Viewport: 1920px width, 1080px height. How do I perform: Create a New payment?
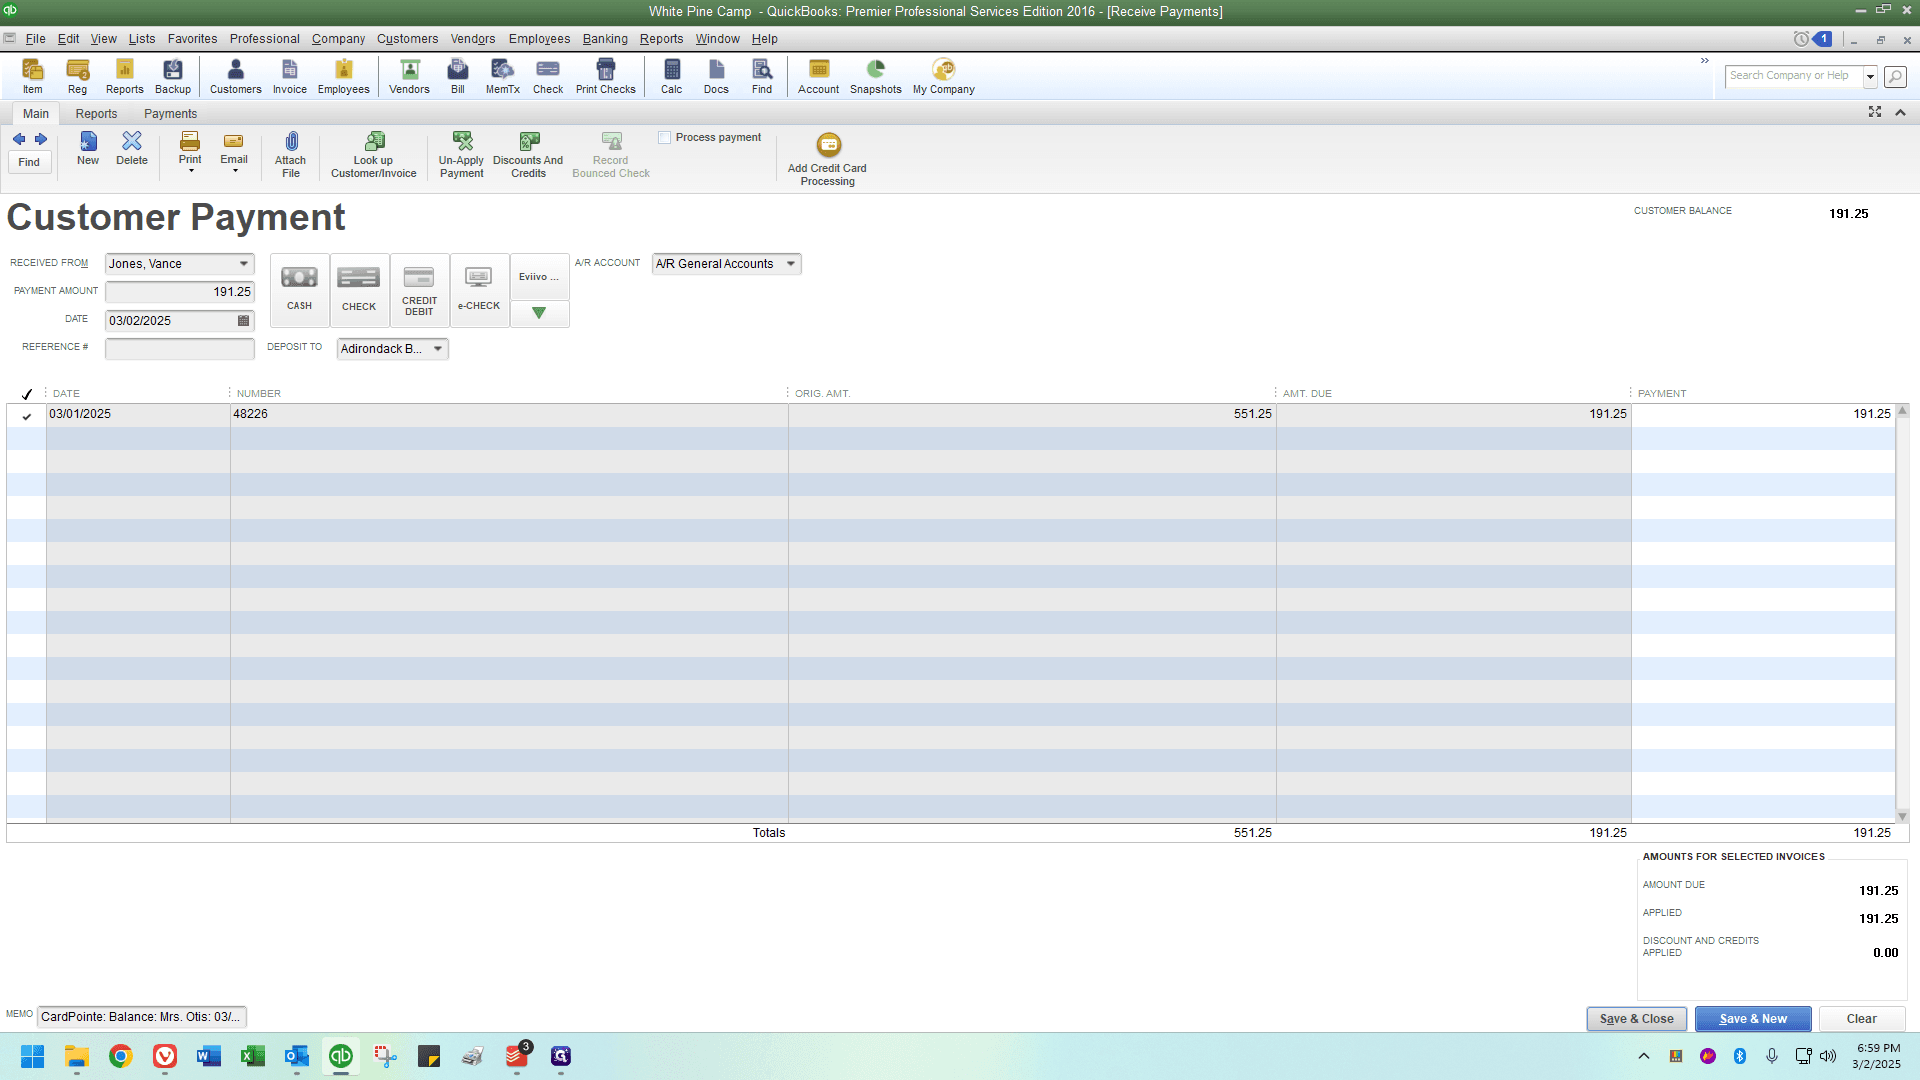pos(88,148)
